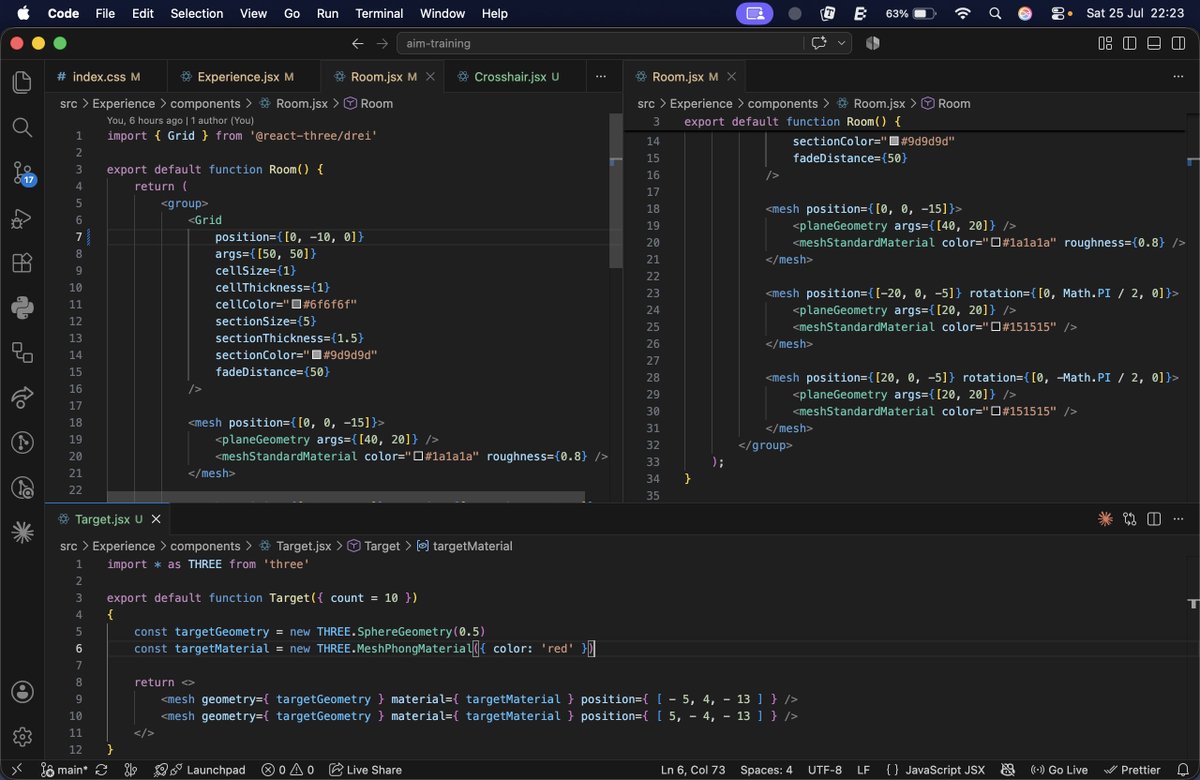This screenshot has width=1200, height=780.
Task: Click the remote window icon in status bar
Action: [16, 770]
